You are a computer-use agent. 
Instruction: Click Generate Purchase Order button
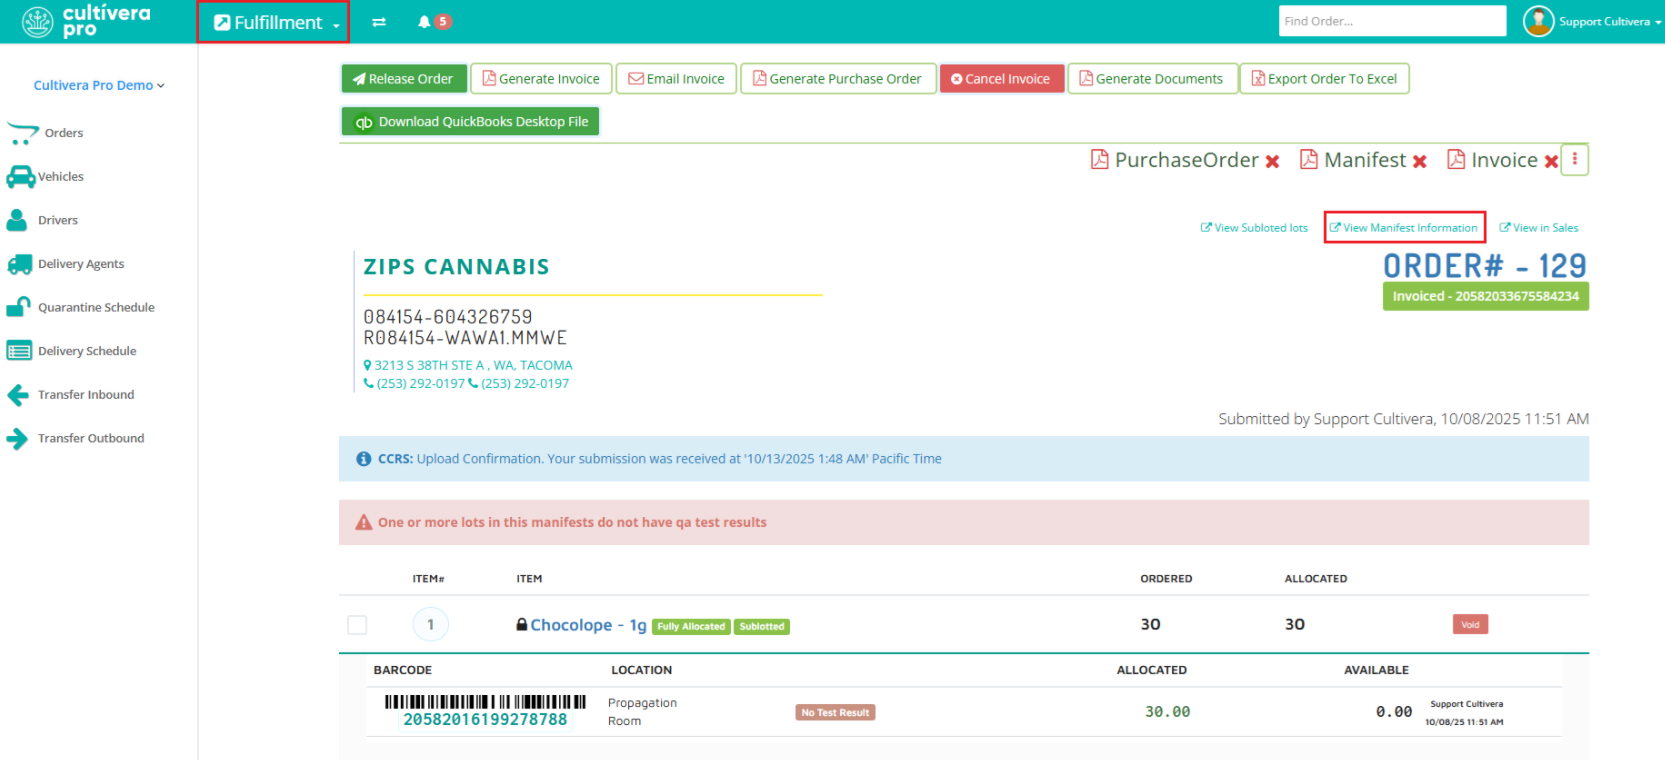point(838,79)
